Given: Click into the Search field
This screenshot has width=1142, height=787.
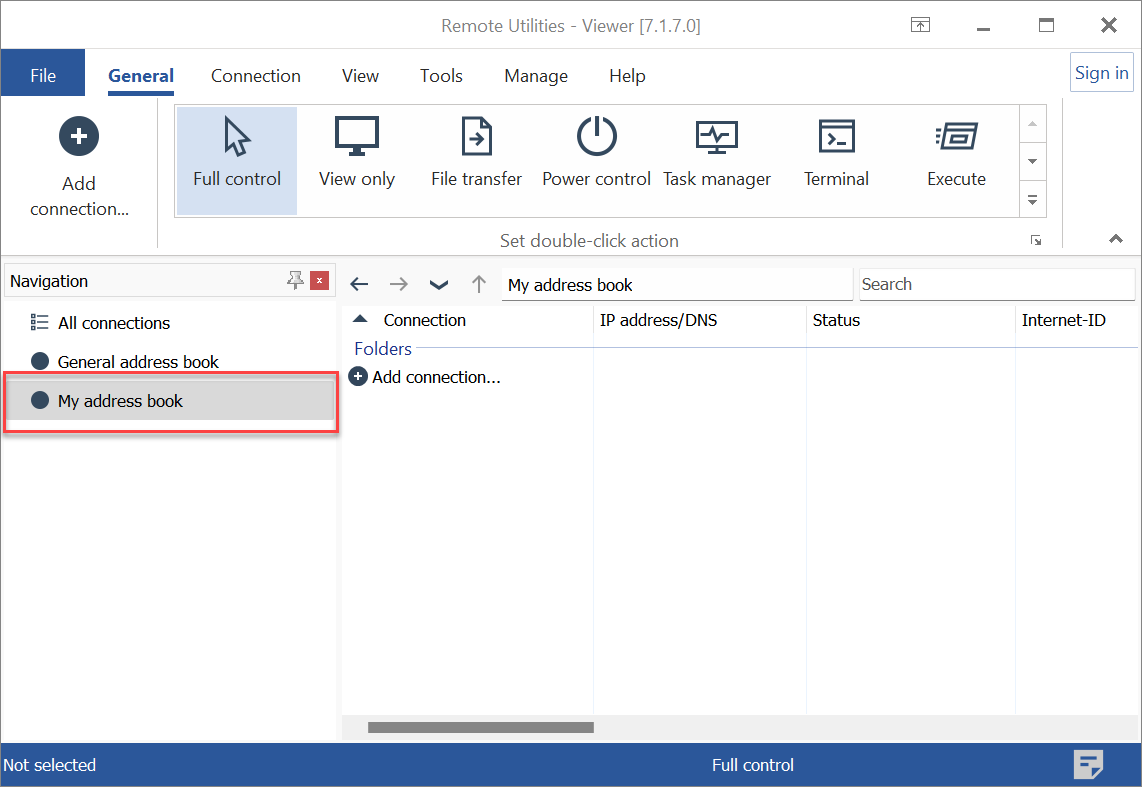Looking at the screenshot, I should (x=996, y=284).
